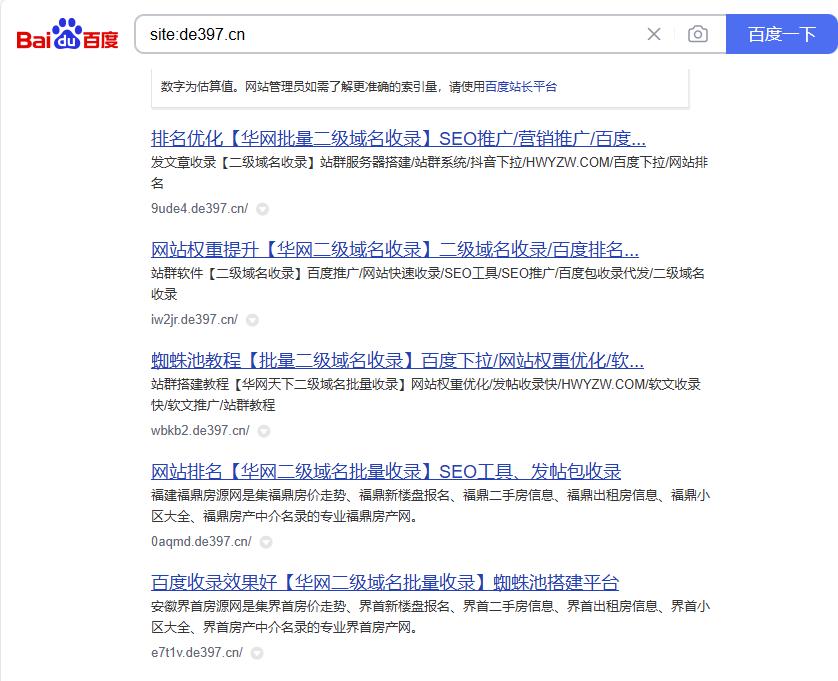Expand dropdown next to 9ude4.de397.cn/

262,209
